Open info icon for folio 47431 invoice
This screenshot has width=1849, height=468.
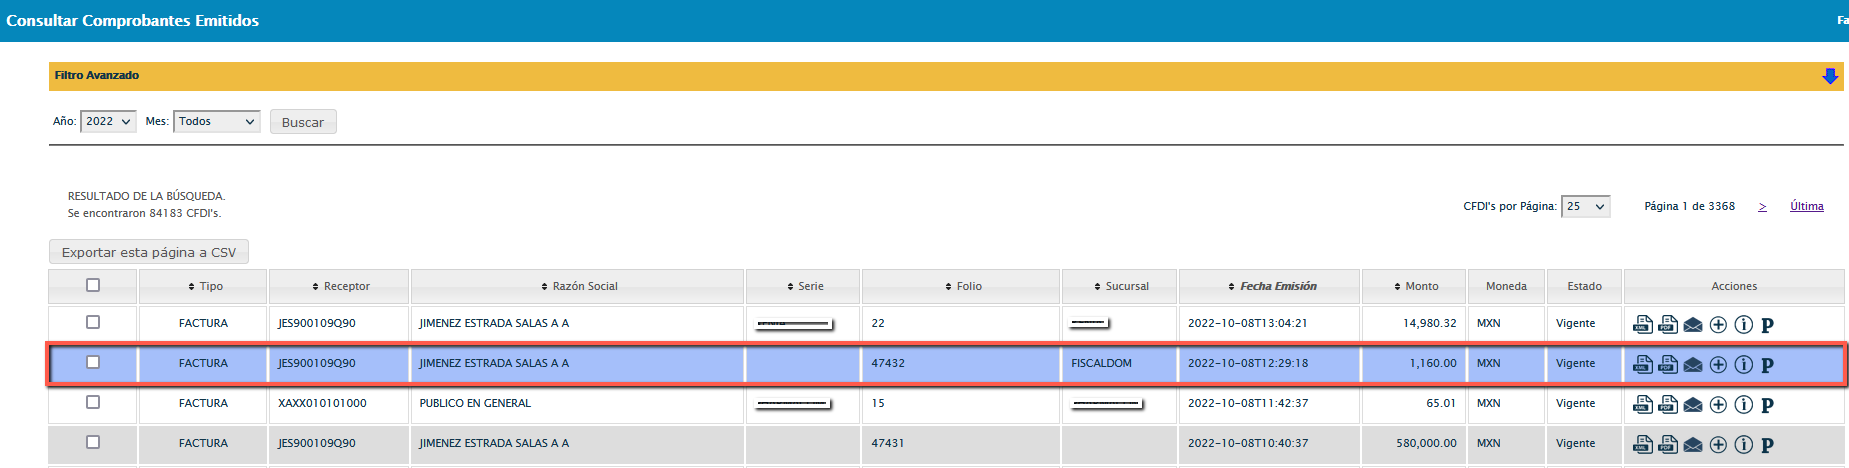coord(1743,444)
